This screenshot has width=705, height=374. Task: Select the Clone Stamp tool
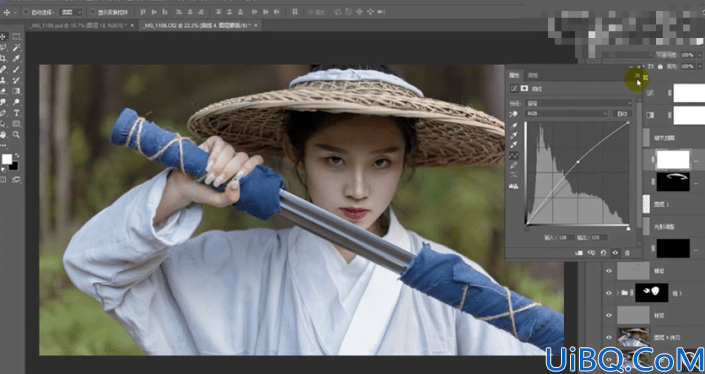point(3,80)
